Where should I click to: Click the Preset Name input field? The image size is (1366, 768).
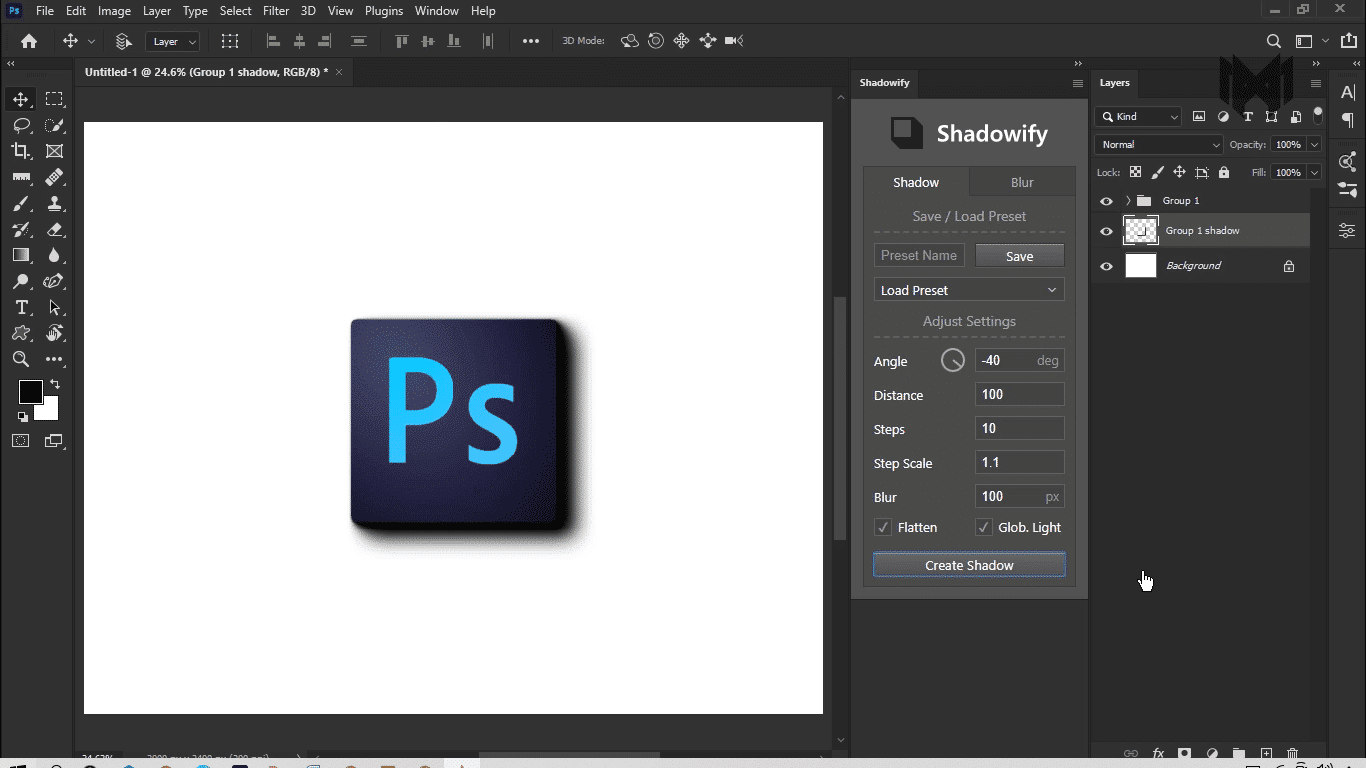click(920, 255)
